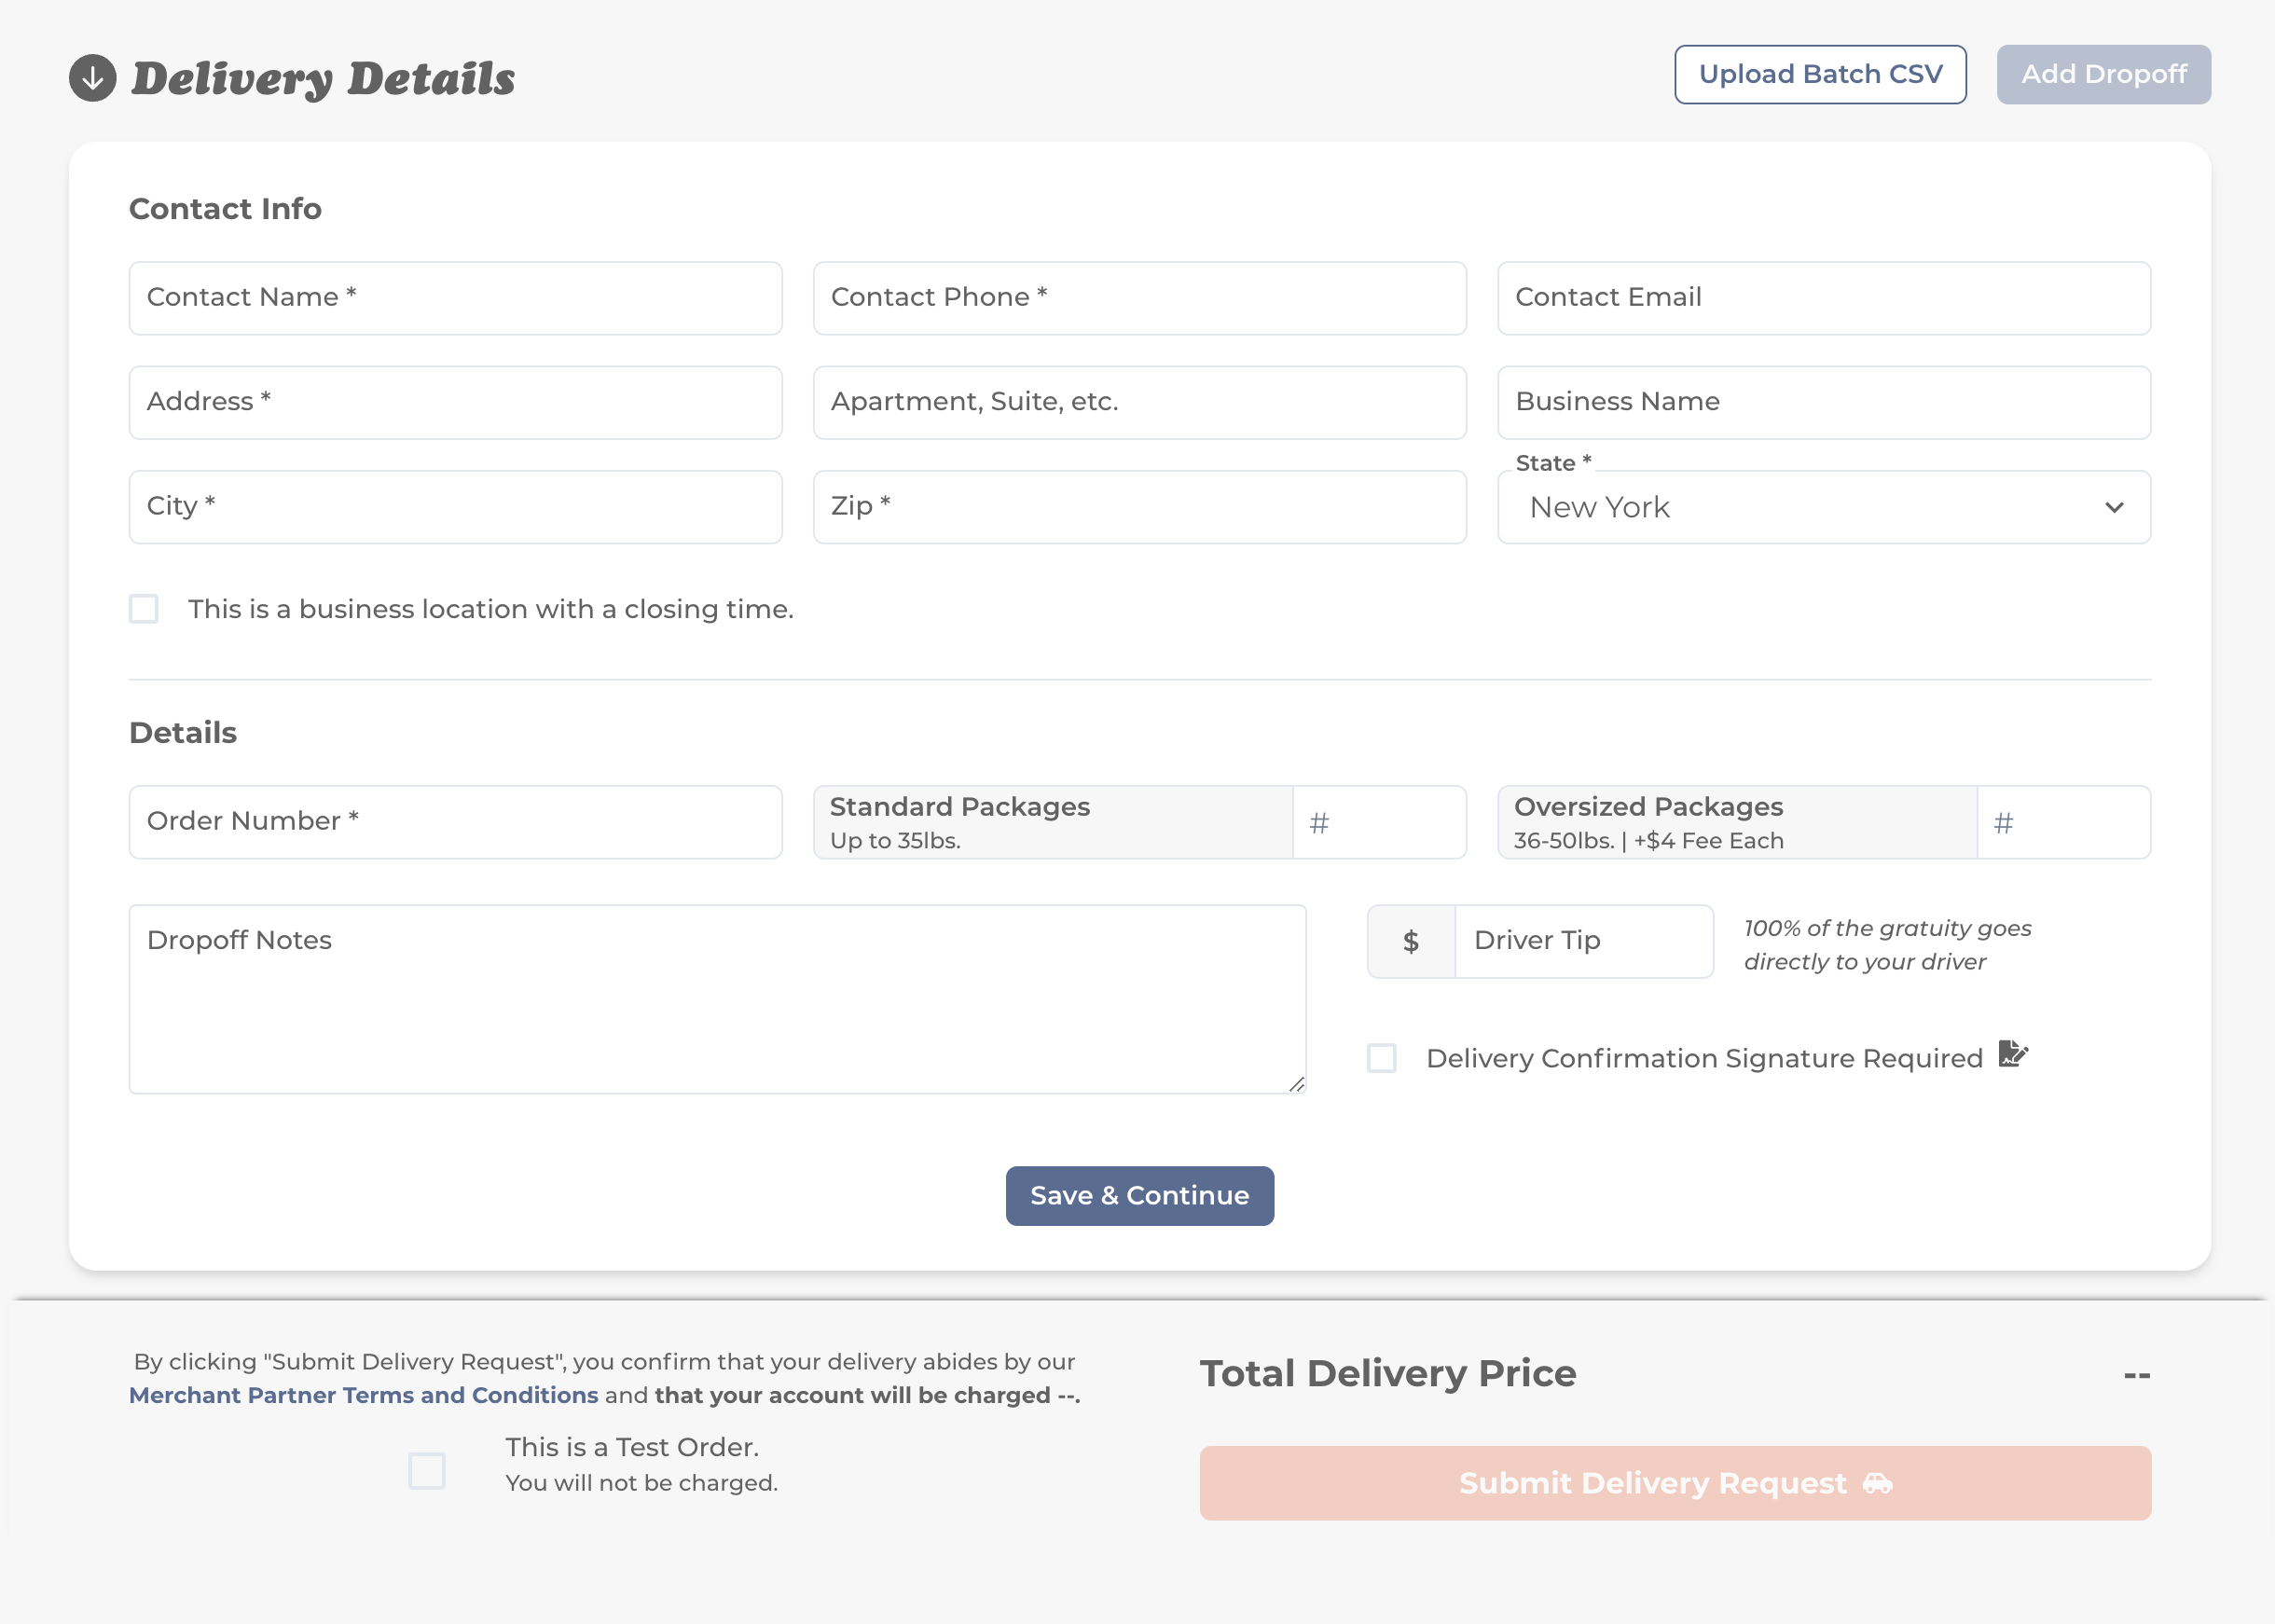Click the Contact Info section heading
Image resolution: width=2275 pixels, height=1624 pixels.
(225, 209)
